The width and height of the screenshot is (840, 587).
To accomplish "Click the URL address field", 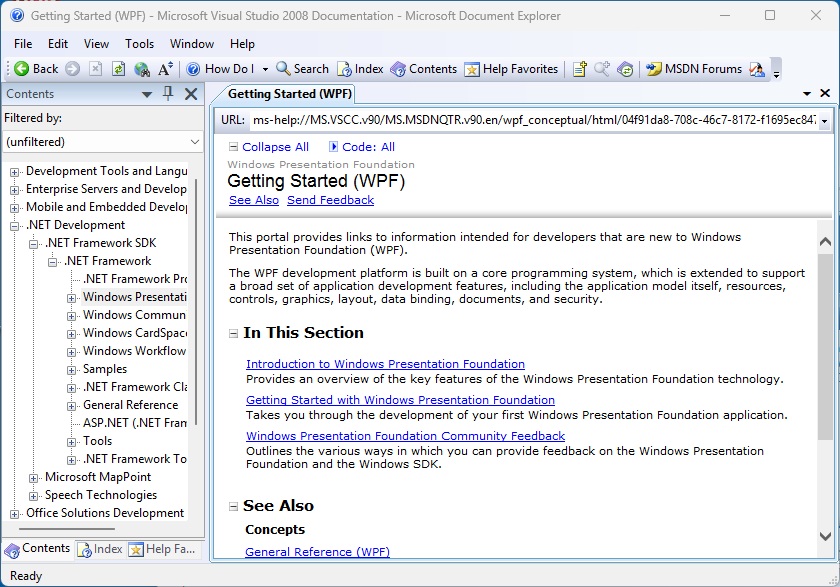I will 534,120.
